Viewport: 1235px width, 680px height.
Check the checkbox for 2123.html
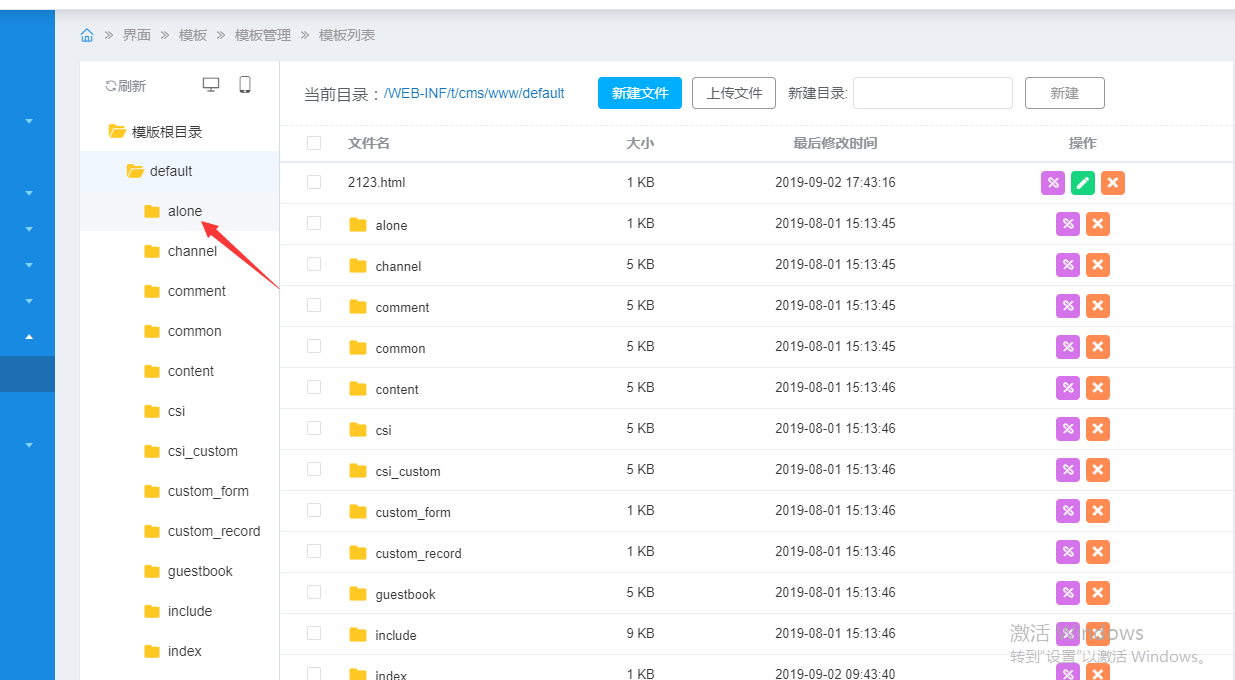tap(314, 182)
